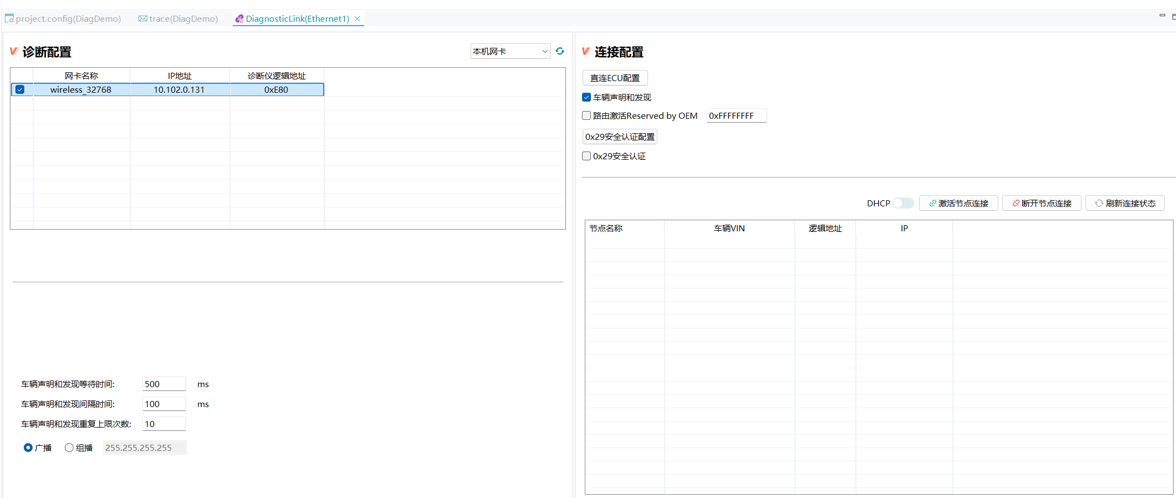Click the 连接配置 section collapse arrow icon

tap(586, 52)
